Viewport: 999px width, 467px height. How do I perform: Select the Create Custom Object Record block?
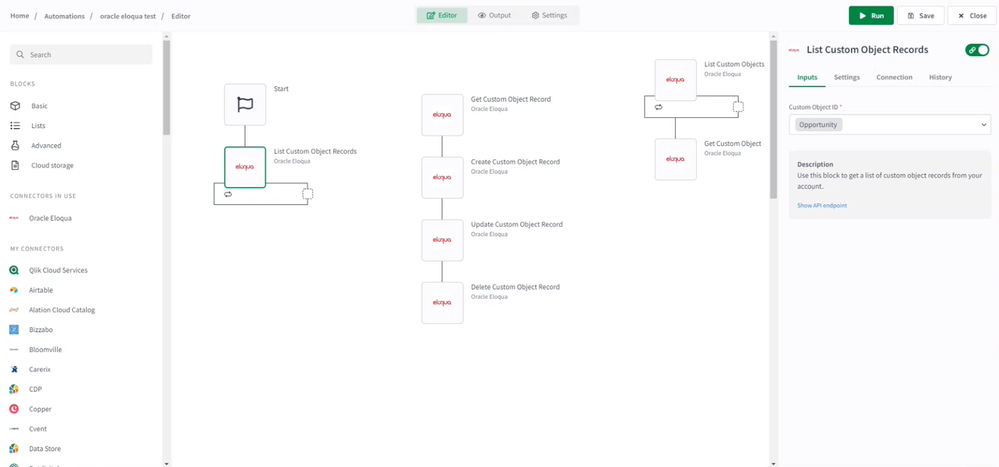442,177
